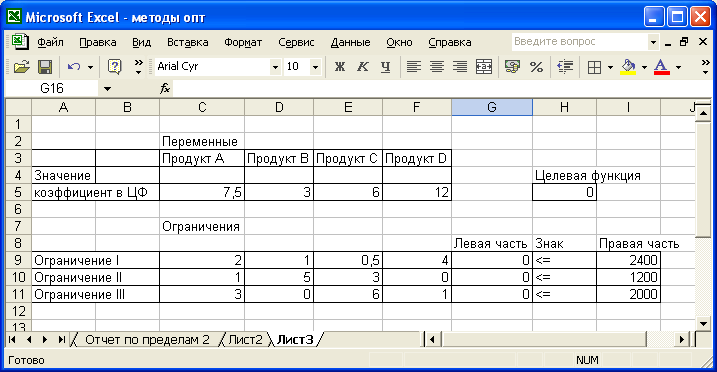Open the font size dropdown
This screenshot has height=372, width=717.
315,67
